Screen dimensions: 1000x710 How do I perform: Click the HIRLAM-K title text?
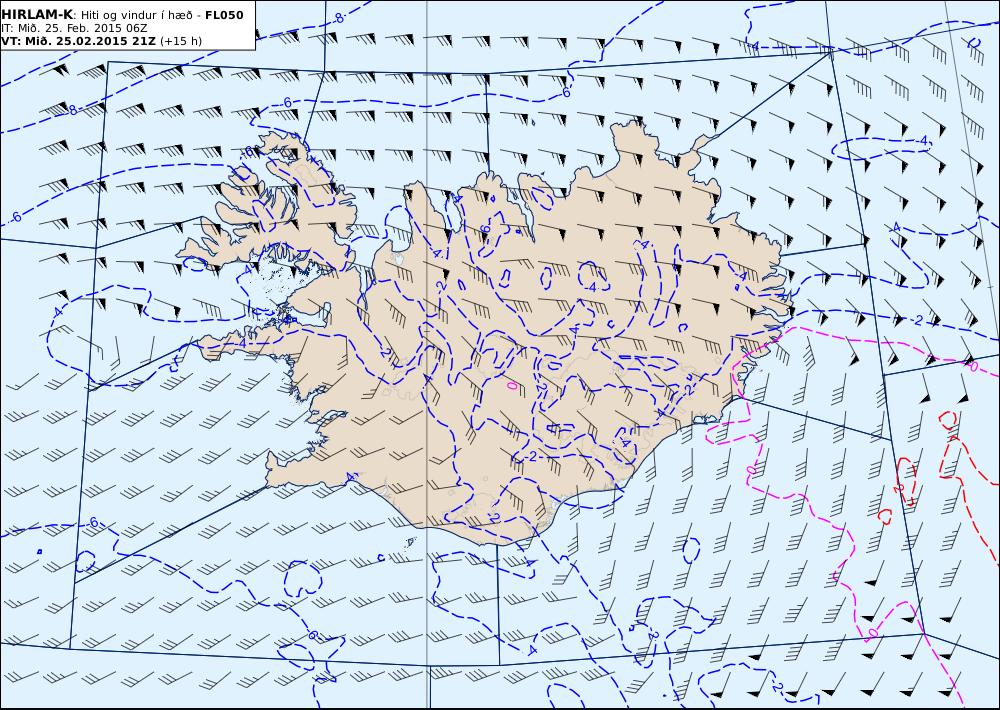click(x=38, y=15)
